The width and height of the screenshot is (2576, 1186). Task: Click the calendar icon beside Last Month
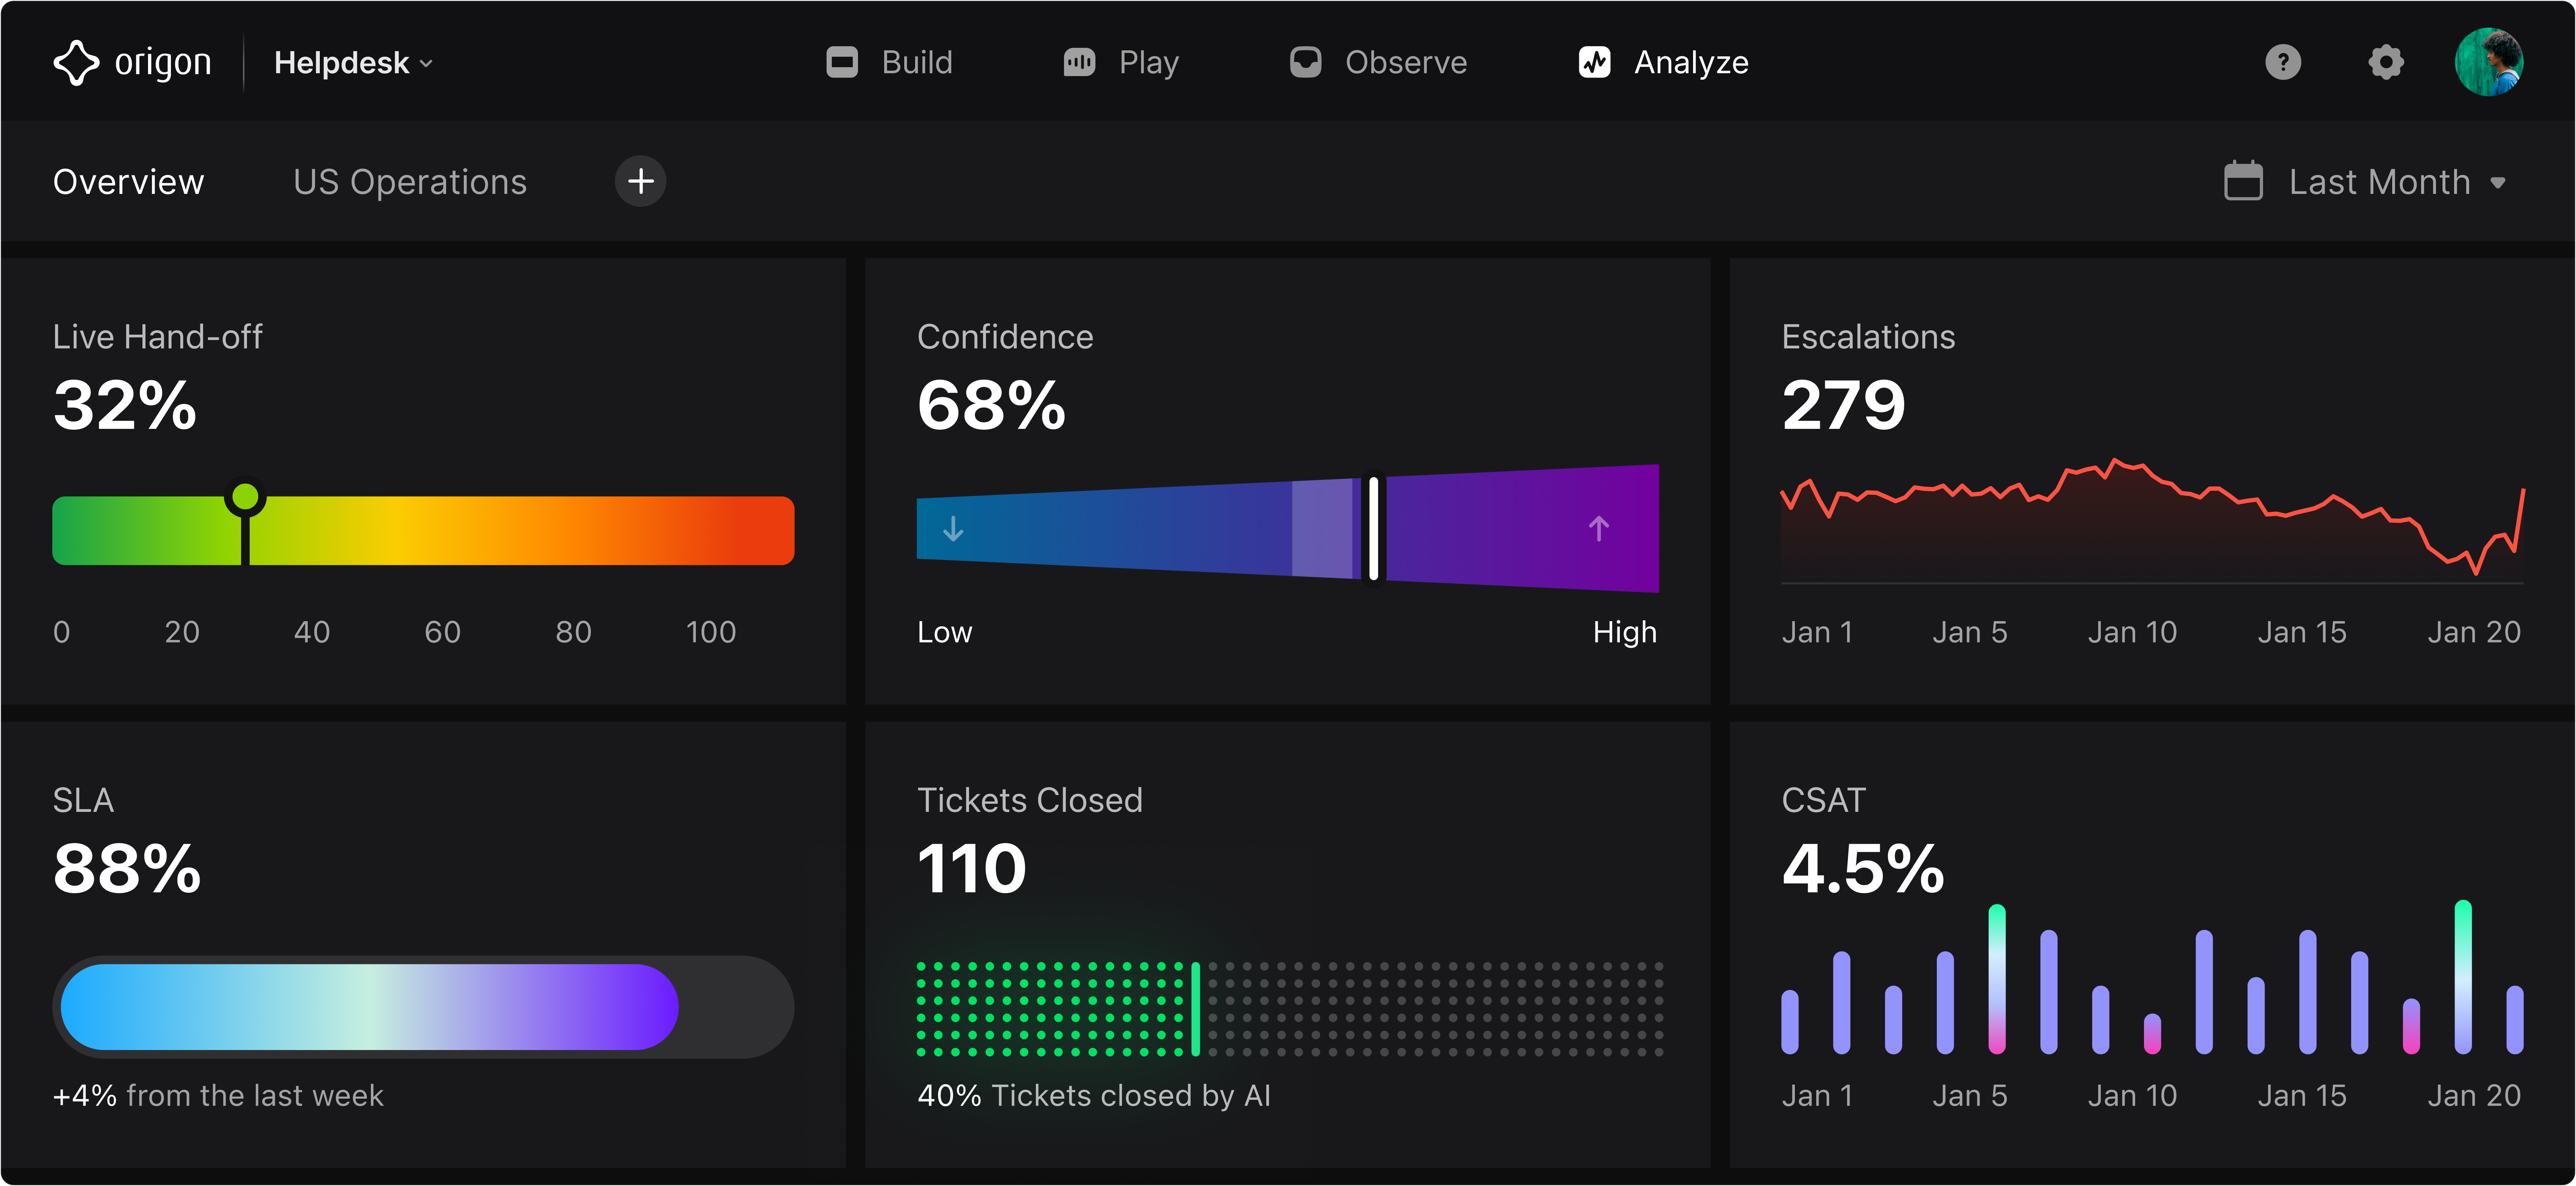[2243, 181]
